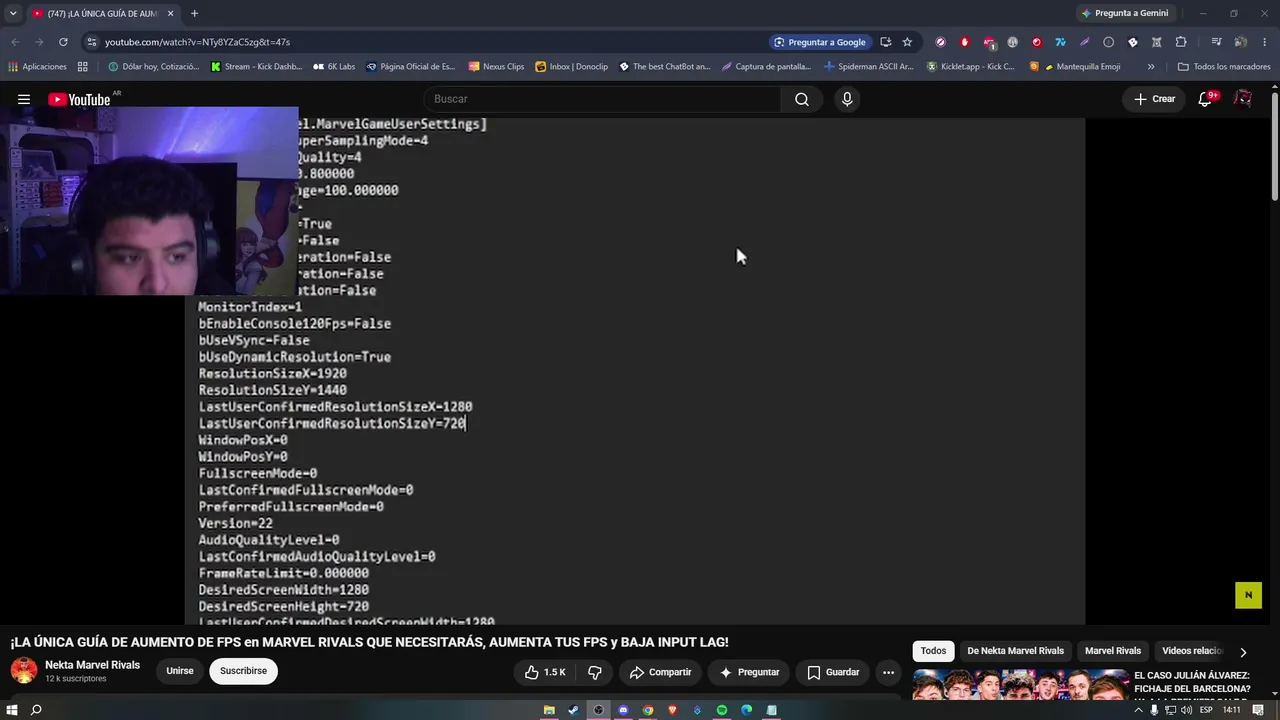Dislike the video with thumbs down

tap(594, 672)
